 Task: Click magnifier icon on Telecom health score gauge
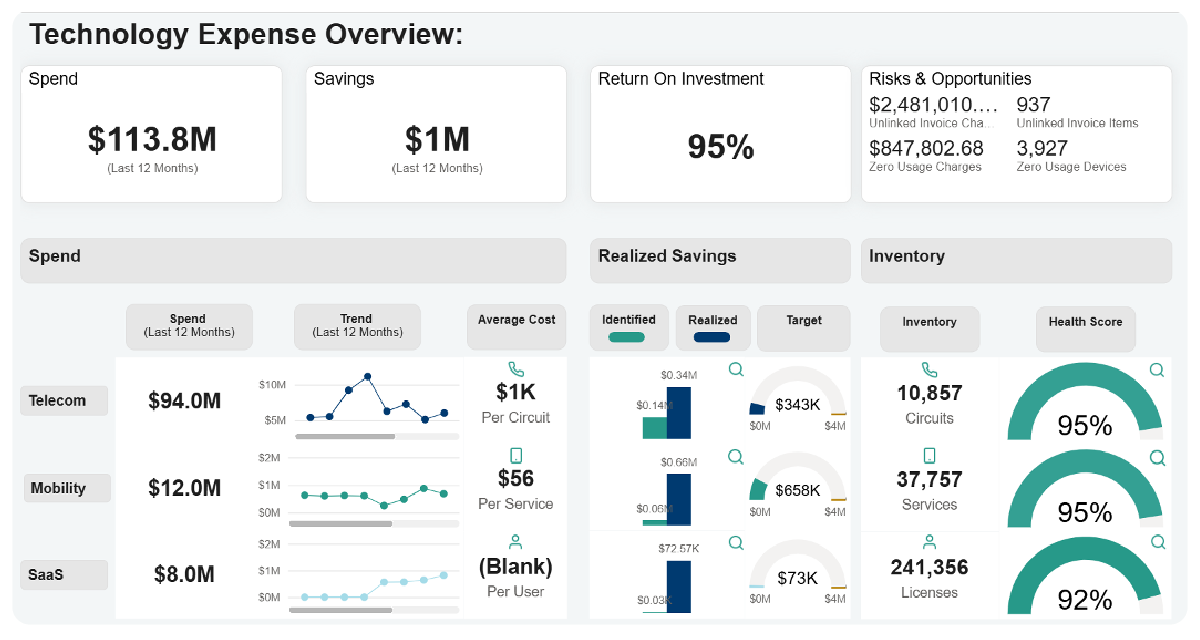coord(1157,369)
